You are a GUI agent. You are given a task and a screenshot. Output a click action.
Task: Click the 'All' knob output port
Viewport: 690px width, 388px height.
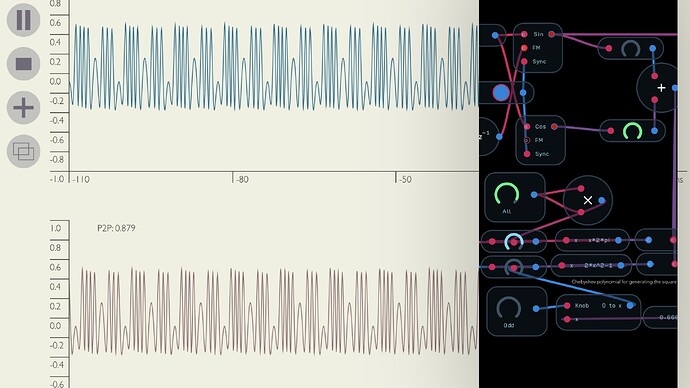(534, 194)
